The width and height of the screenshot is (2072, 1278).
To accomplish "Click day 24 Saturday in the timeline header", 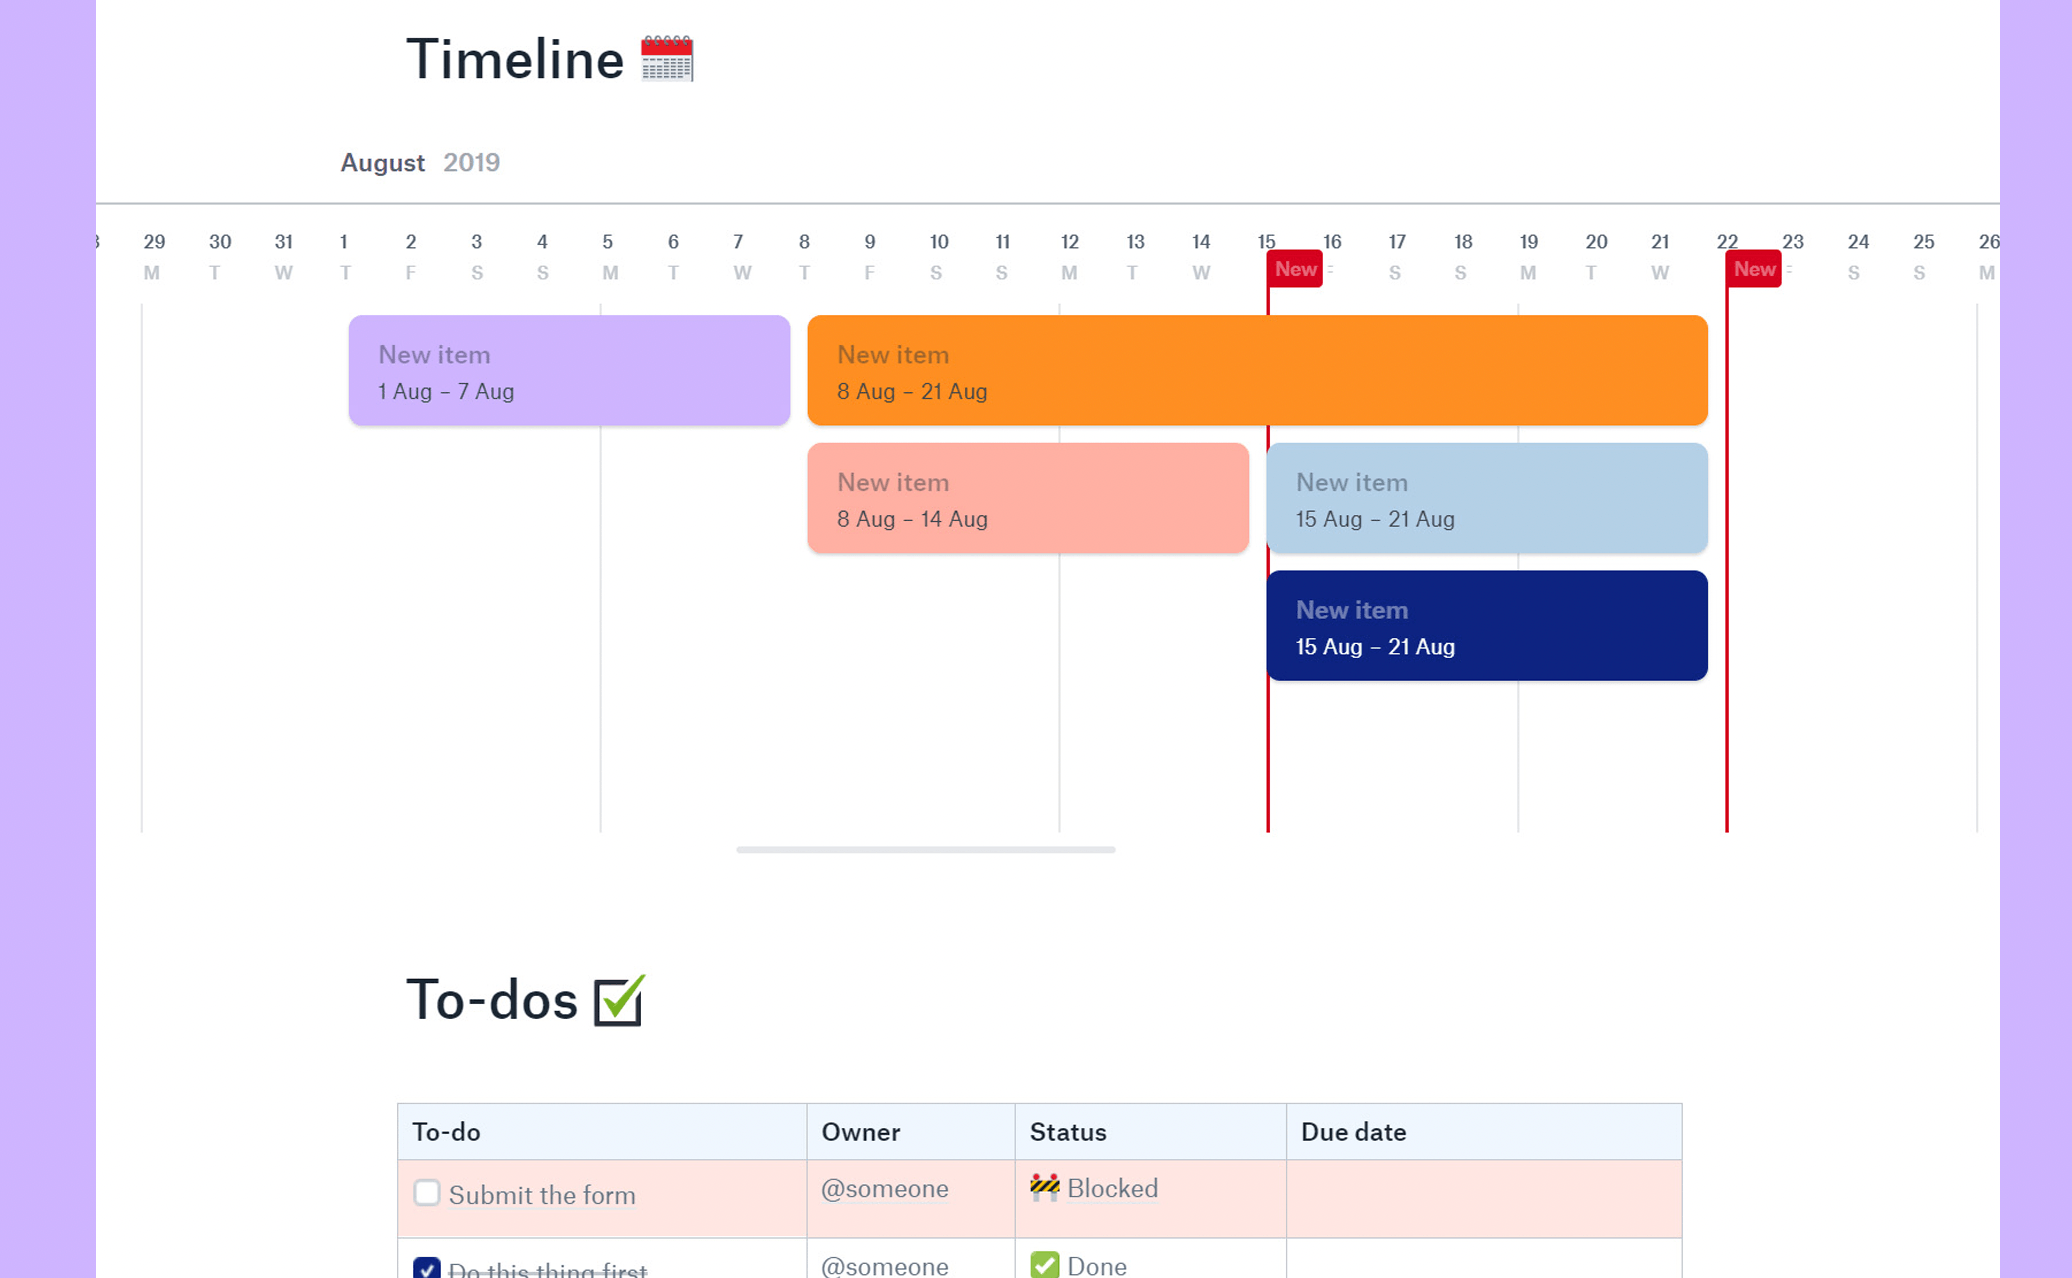I will tap(1857, 256).
